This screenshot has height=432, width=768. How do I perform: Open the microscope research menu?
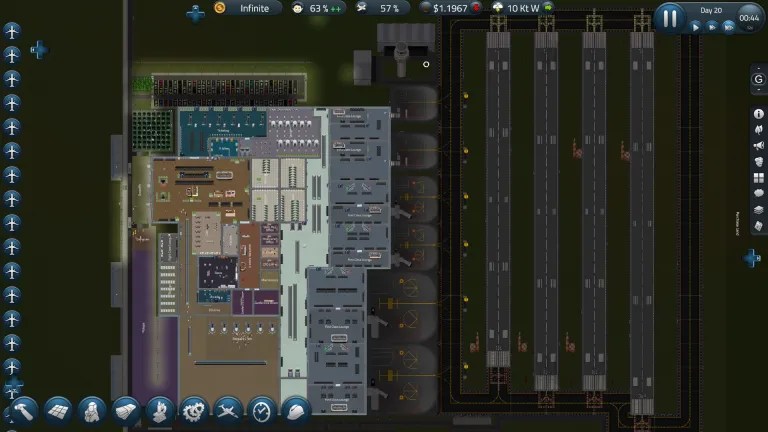coord(159,410)
